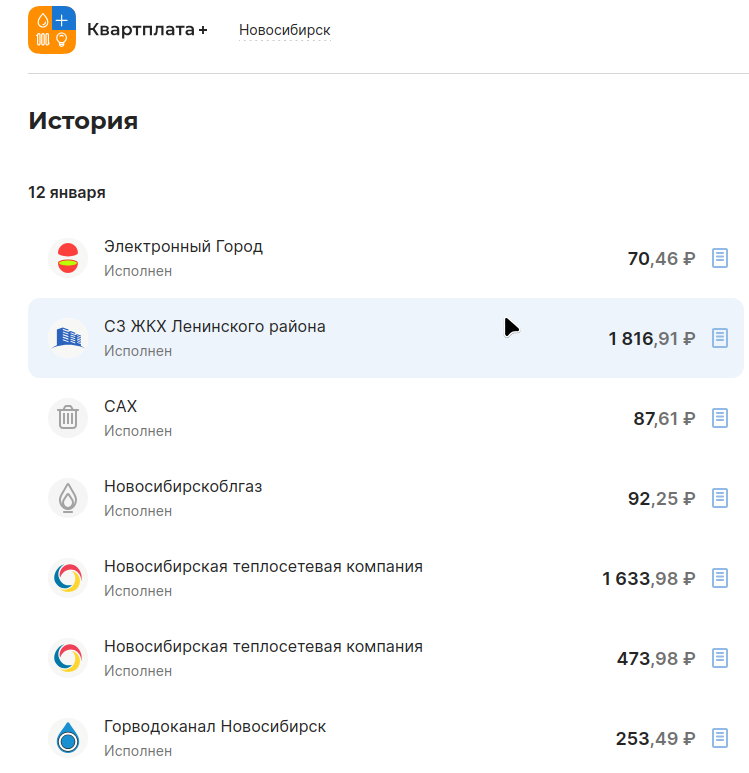
Task: Open the Электронный Город payment name
Action: click(183, 247)
